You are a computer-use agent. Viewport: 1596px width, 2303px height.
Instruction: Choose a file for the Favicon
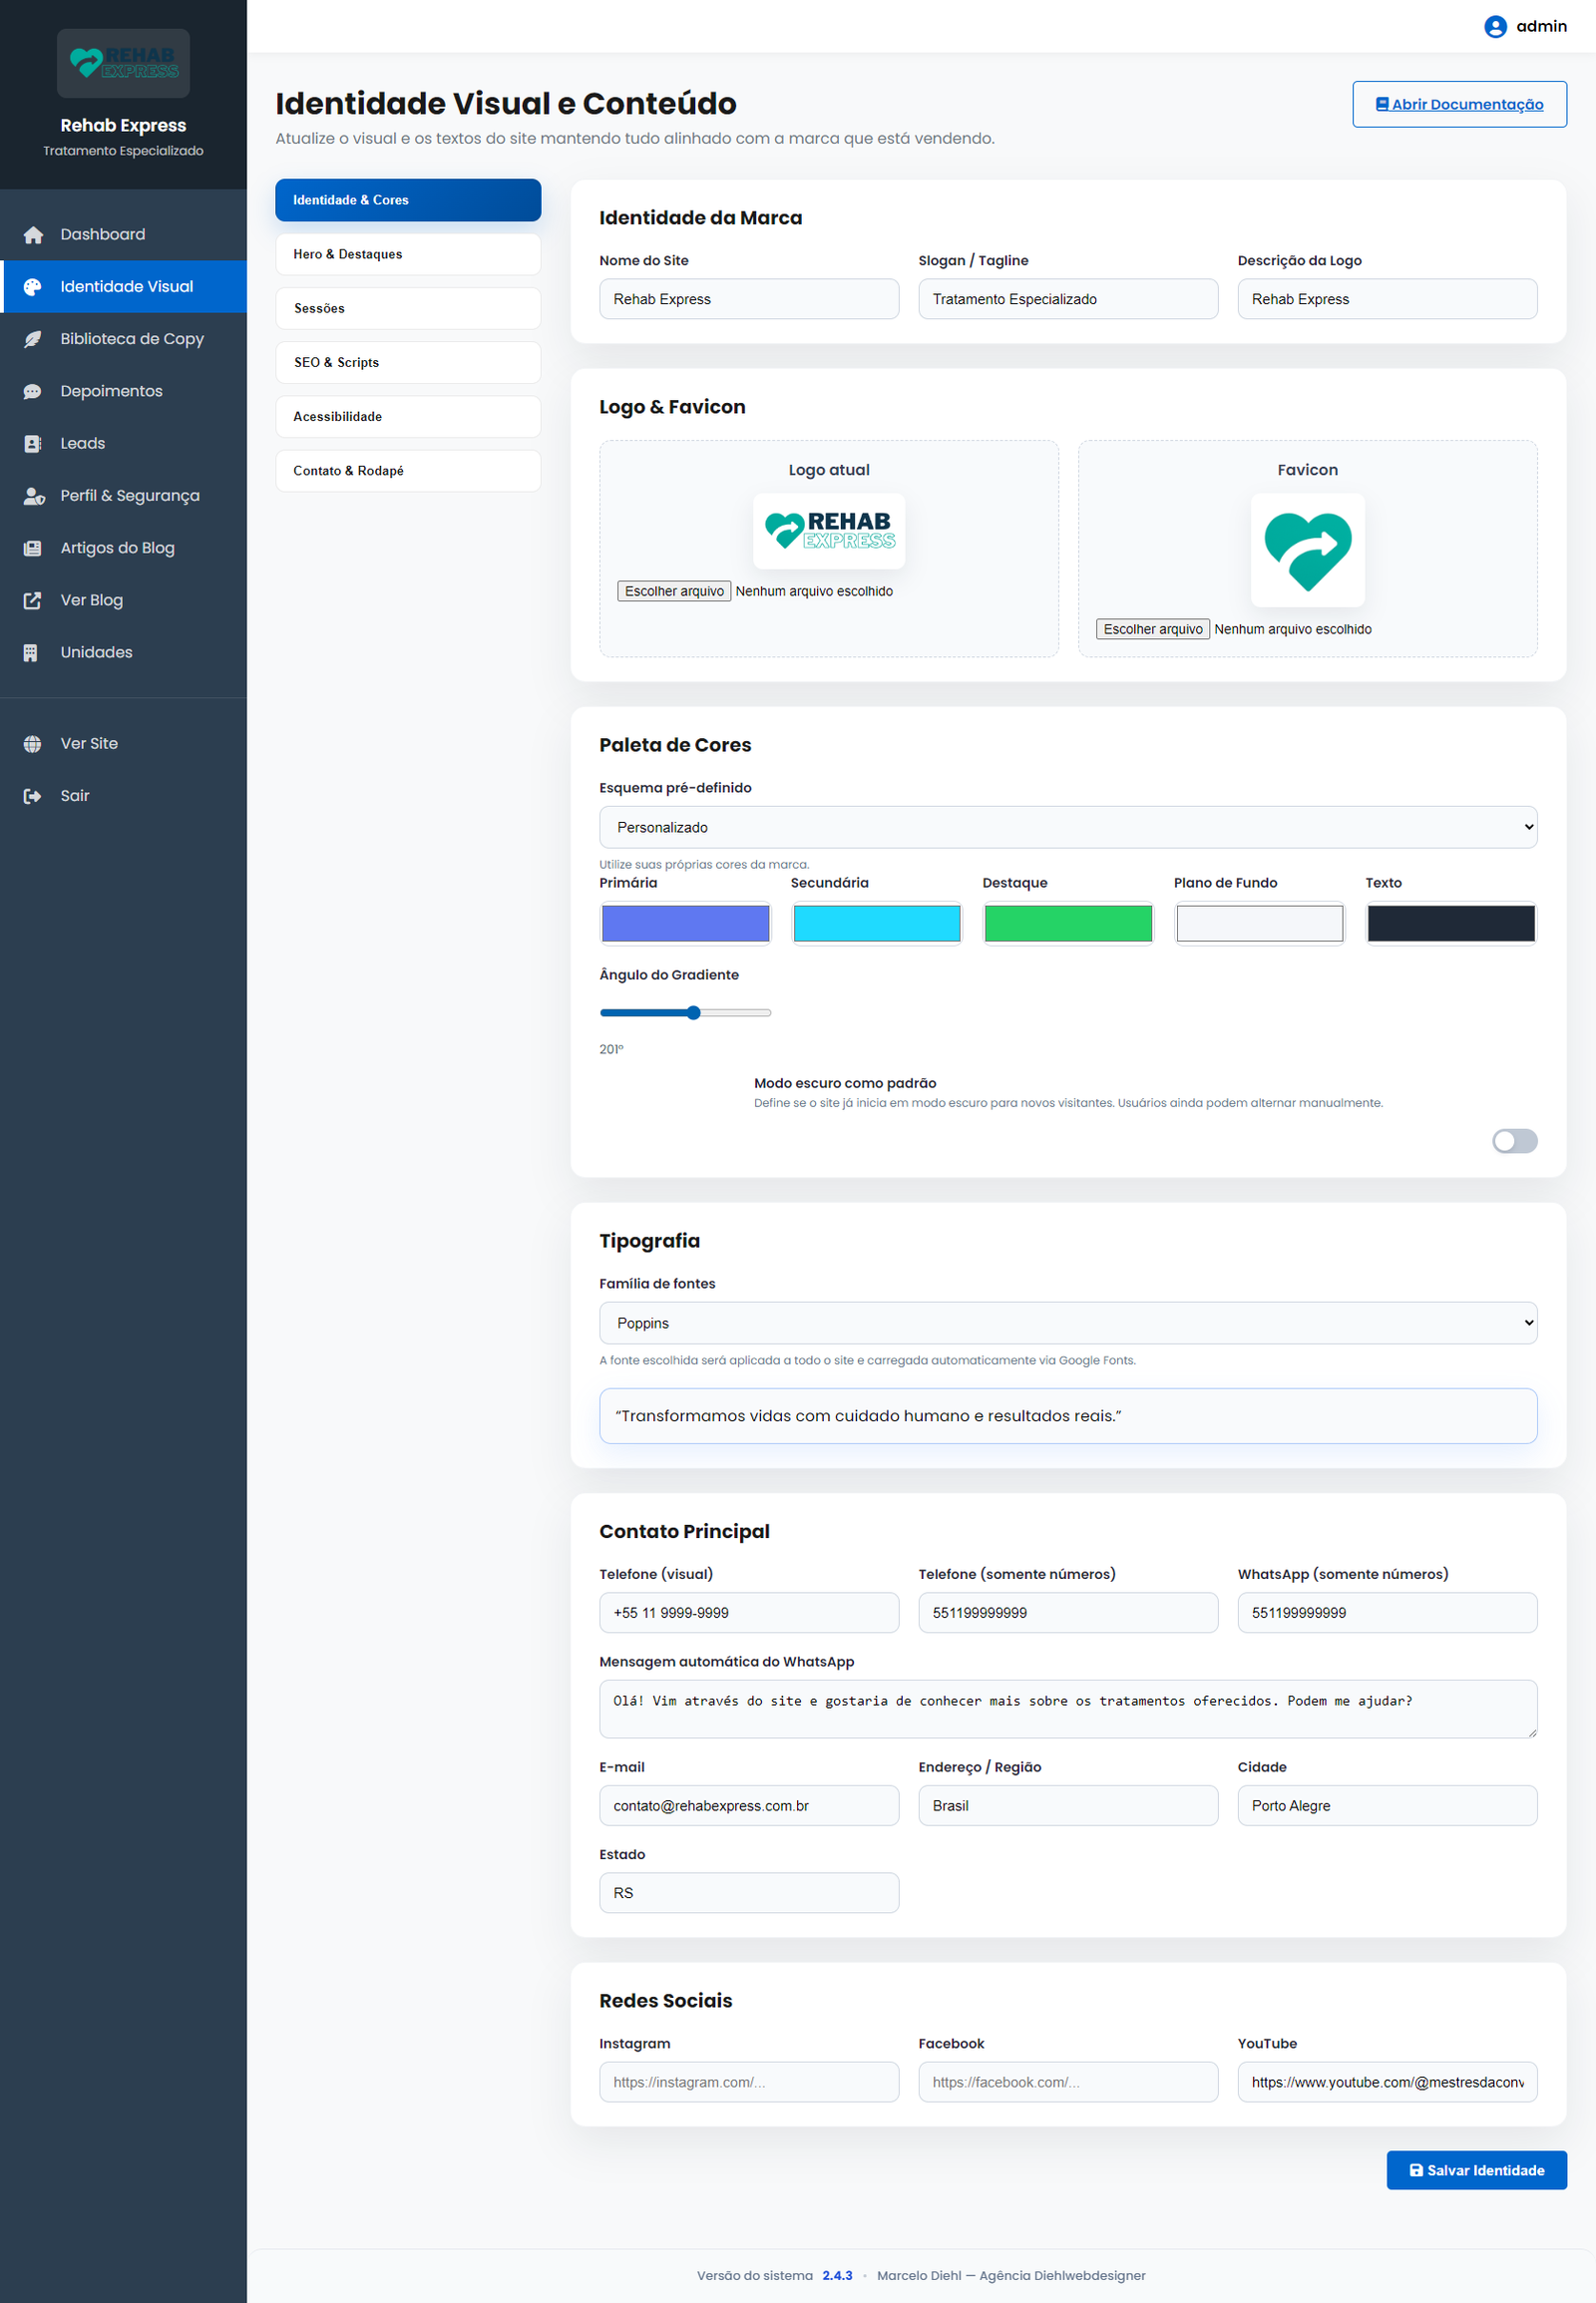(x=1152, y=629)
